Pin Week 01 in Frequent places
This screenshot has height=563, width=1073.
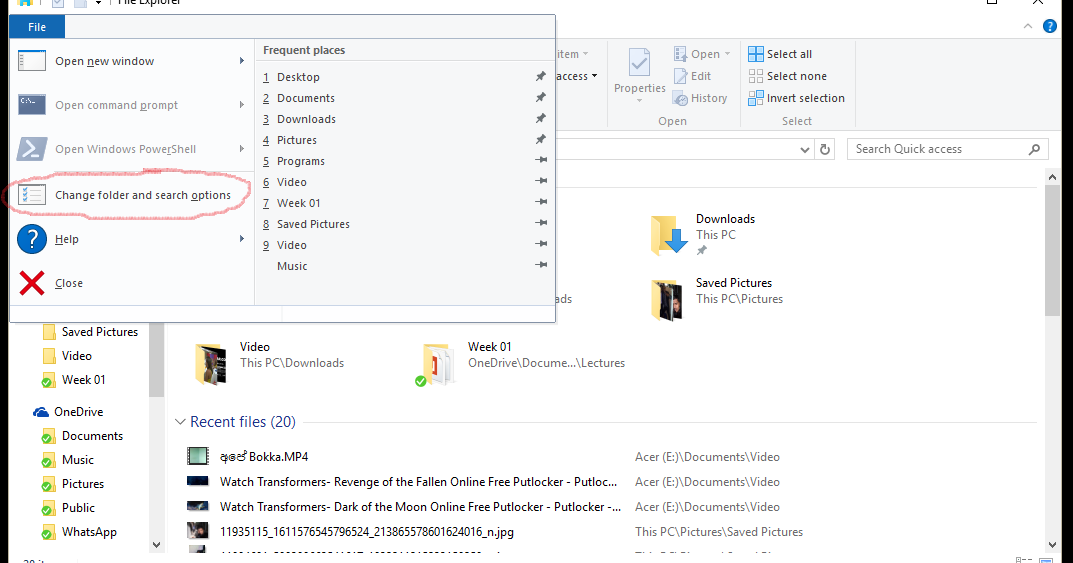pos(541,202)
